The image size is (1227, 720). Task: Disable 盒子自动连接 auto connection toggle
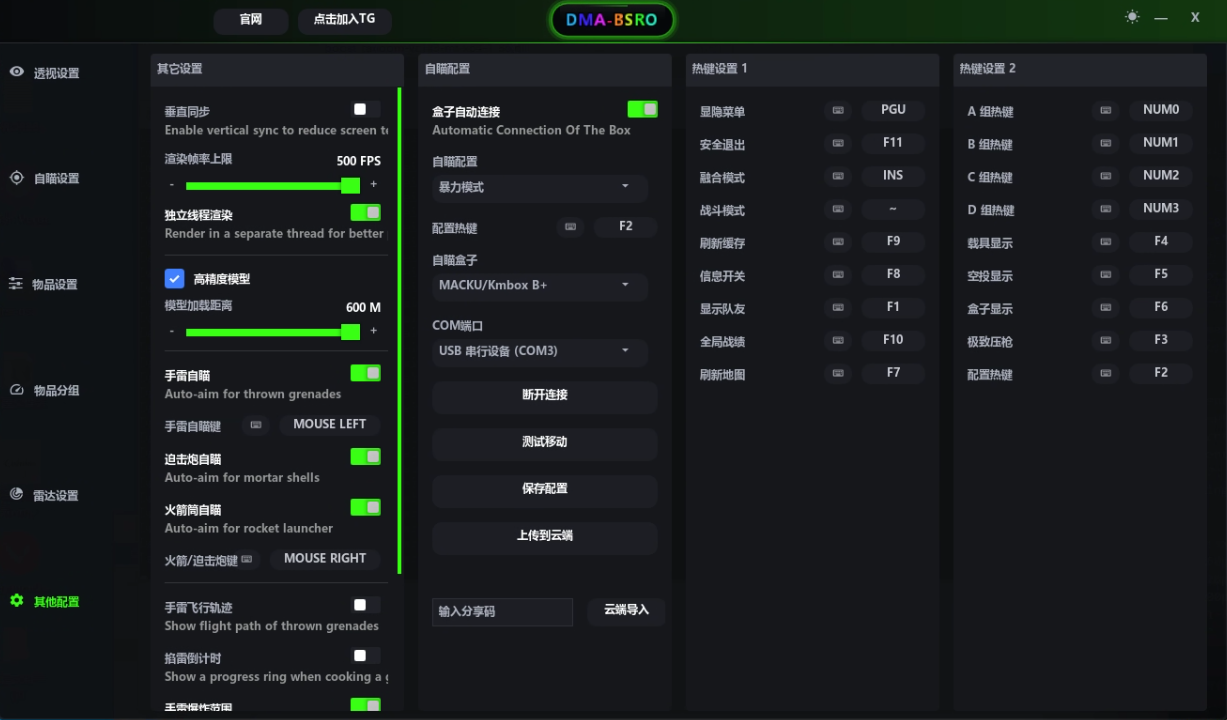tap(643, 109)
